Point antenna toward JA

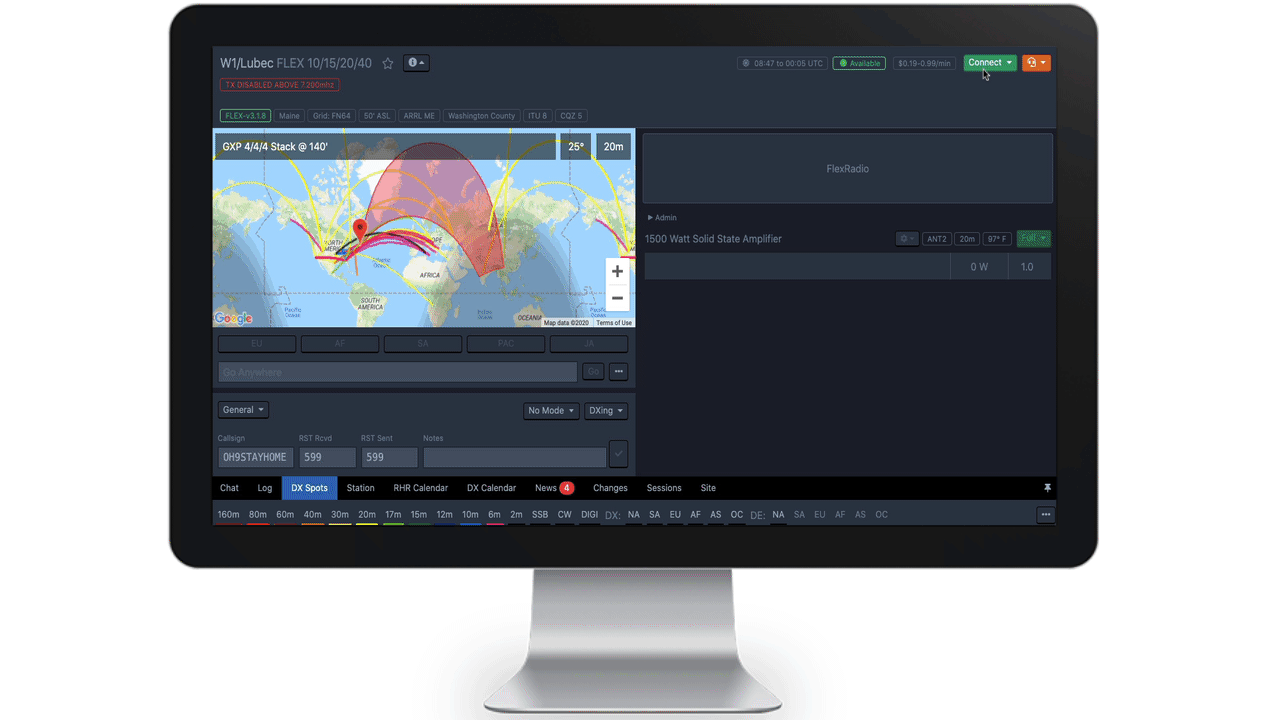[589, 344]
